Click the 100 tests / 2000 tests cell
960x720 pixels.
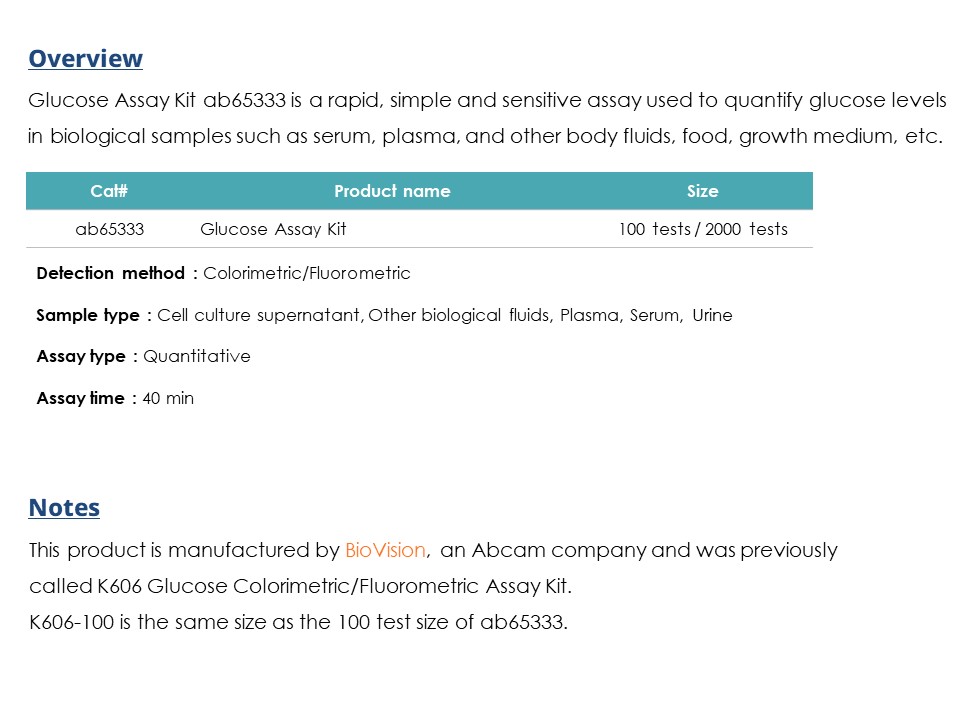(703, 229)
